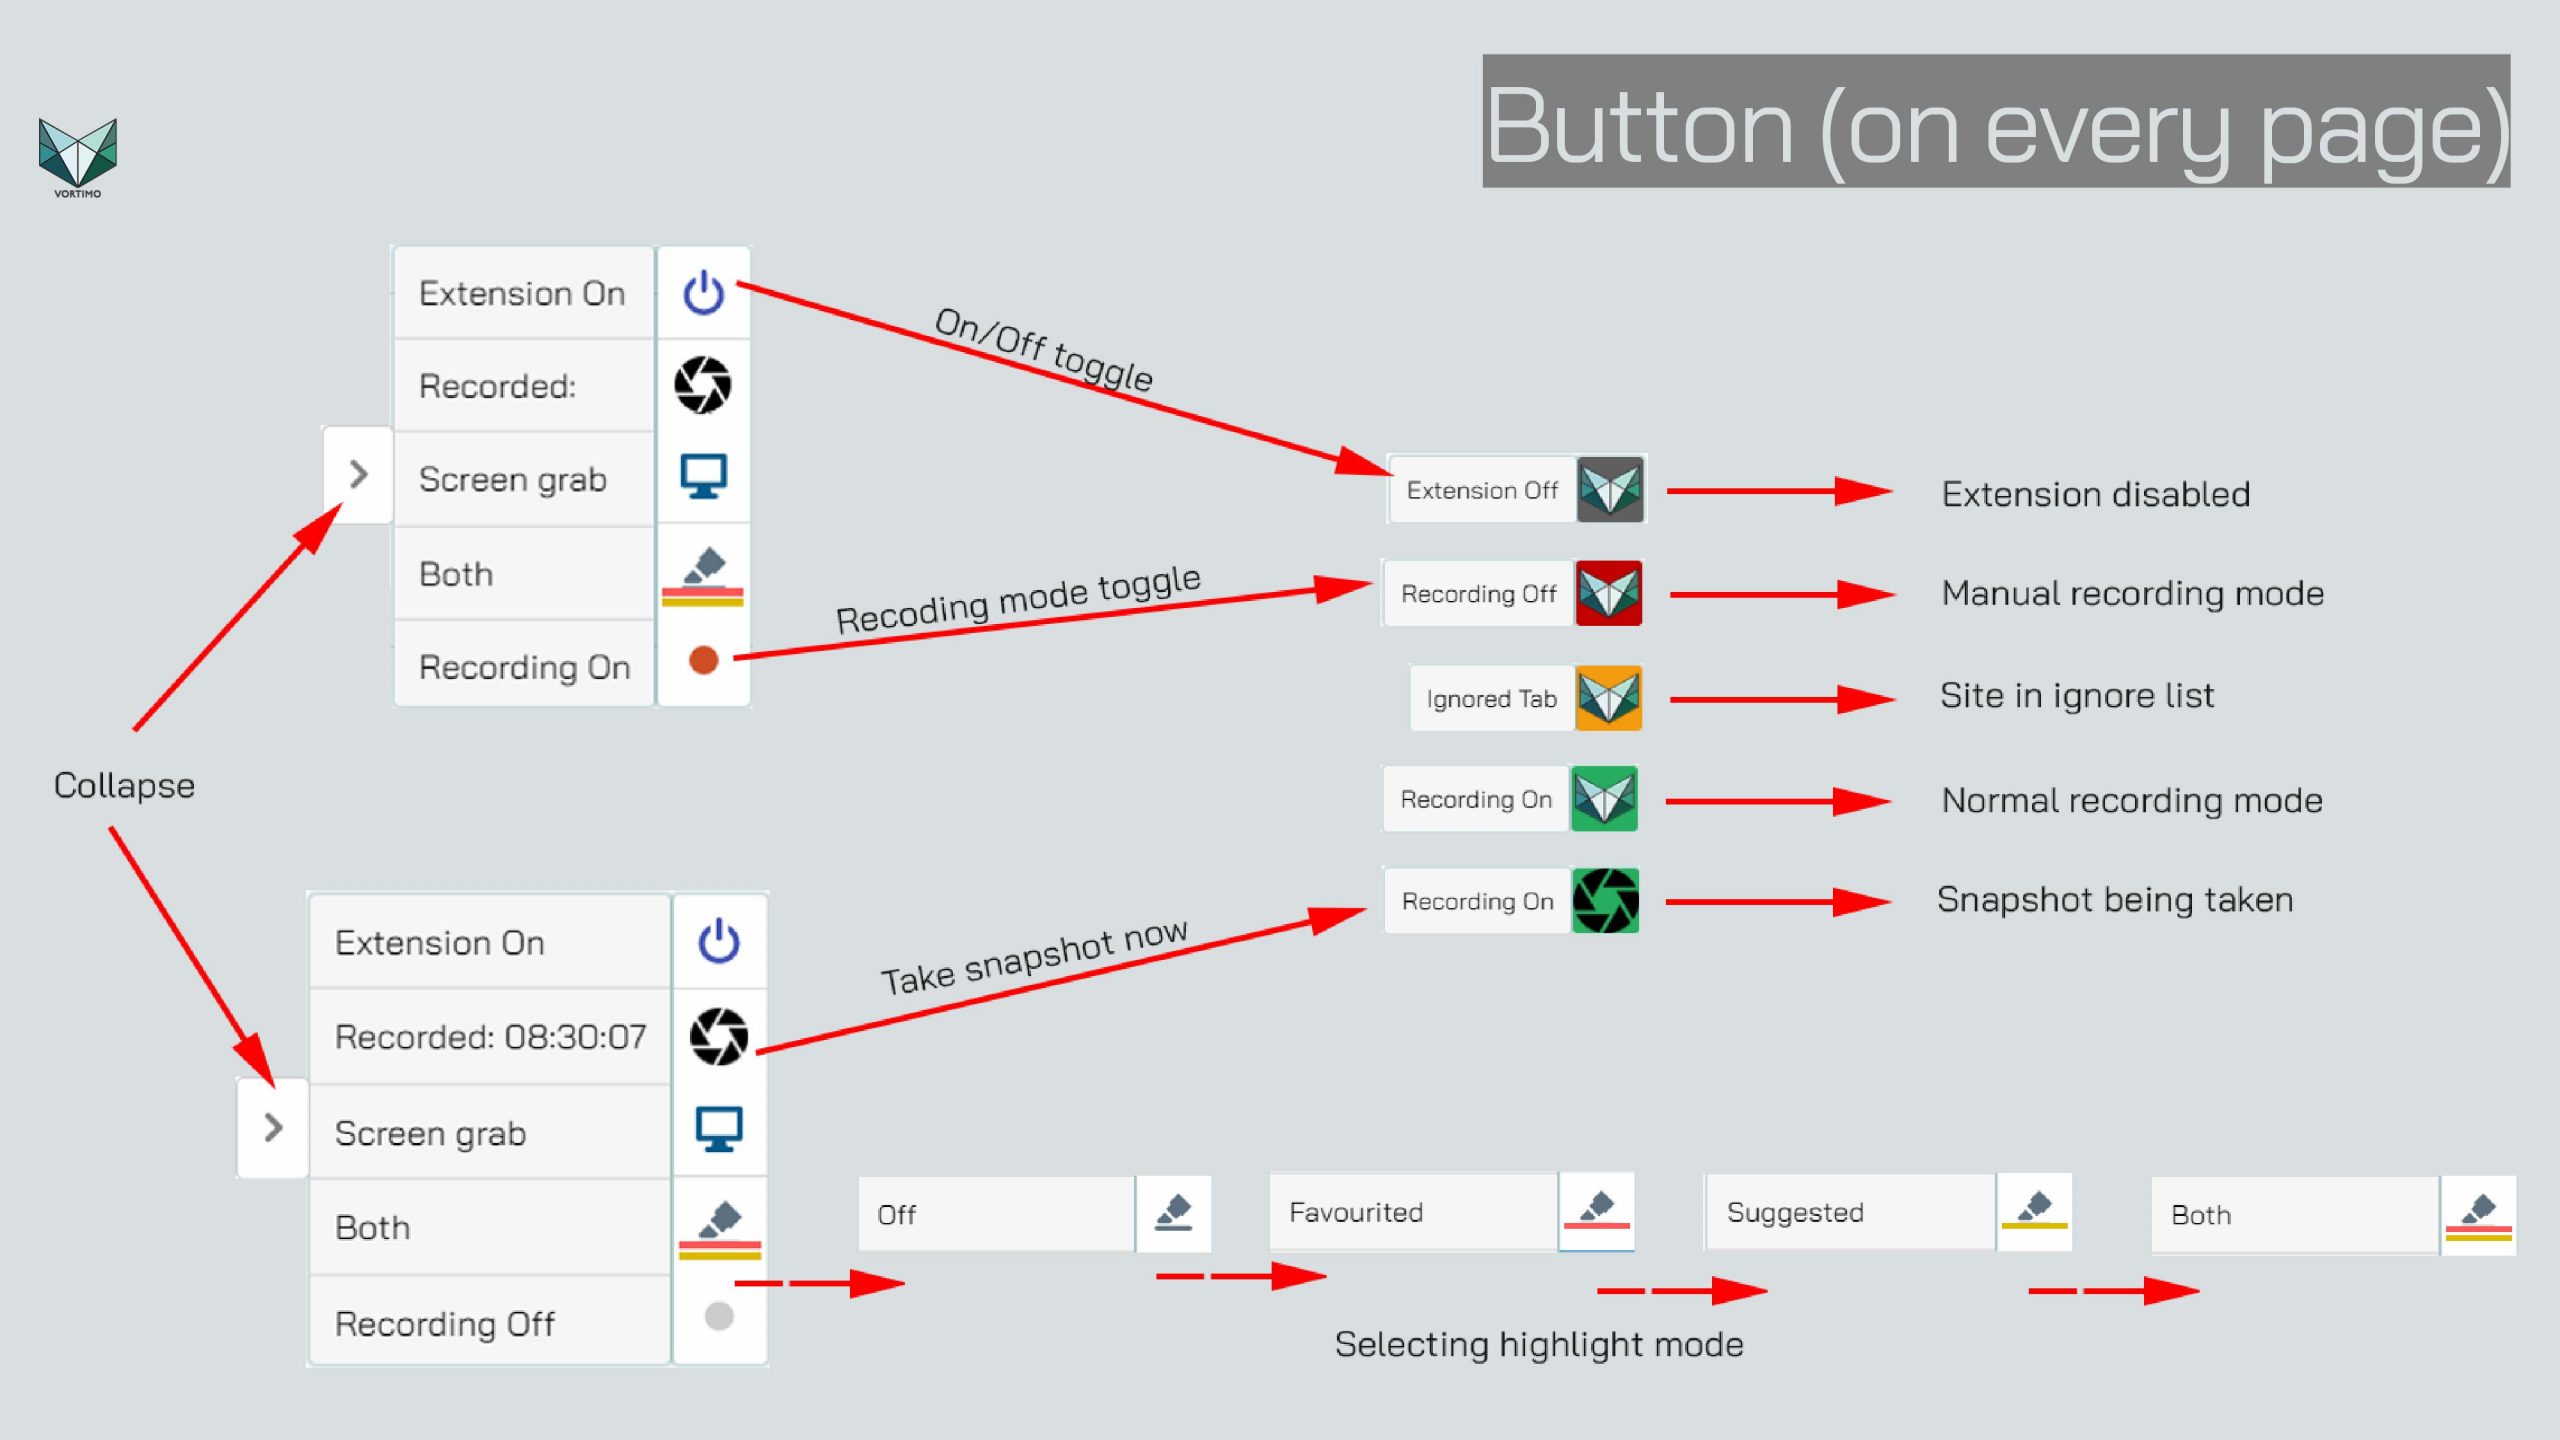Click the 'Favourited' highlight mode field
Screen dimensions: 2560x1440
coord(1414,1212)
